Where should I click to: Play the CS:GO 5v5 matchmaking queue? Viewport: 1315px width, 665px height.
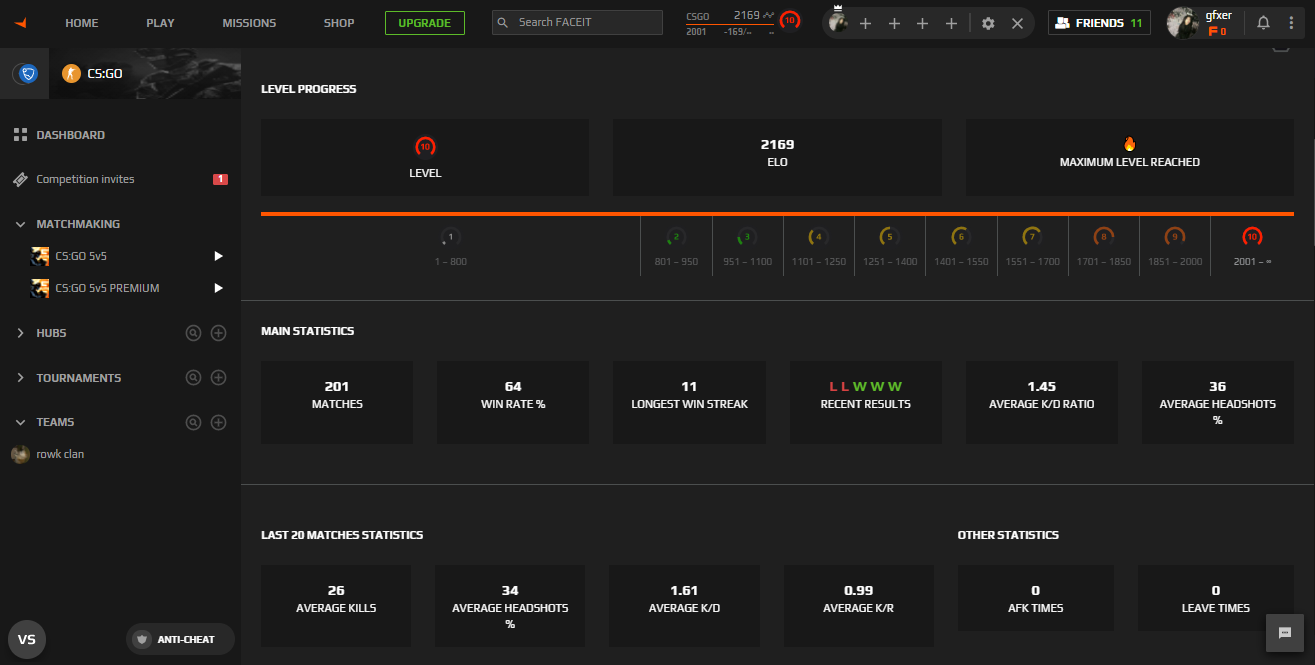point(218,256)
